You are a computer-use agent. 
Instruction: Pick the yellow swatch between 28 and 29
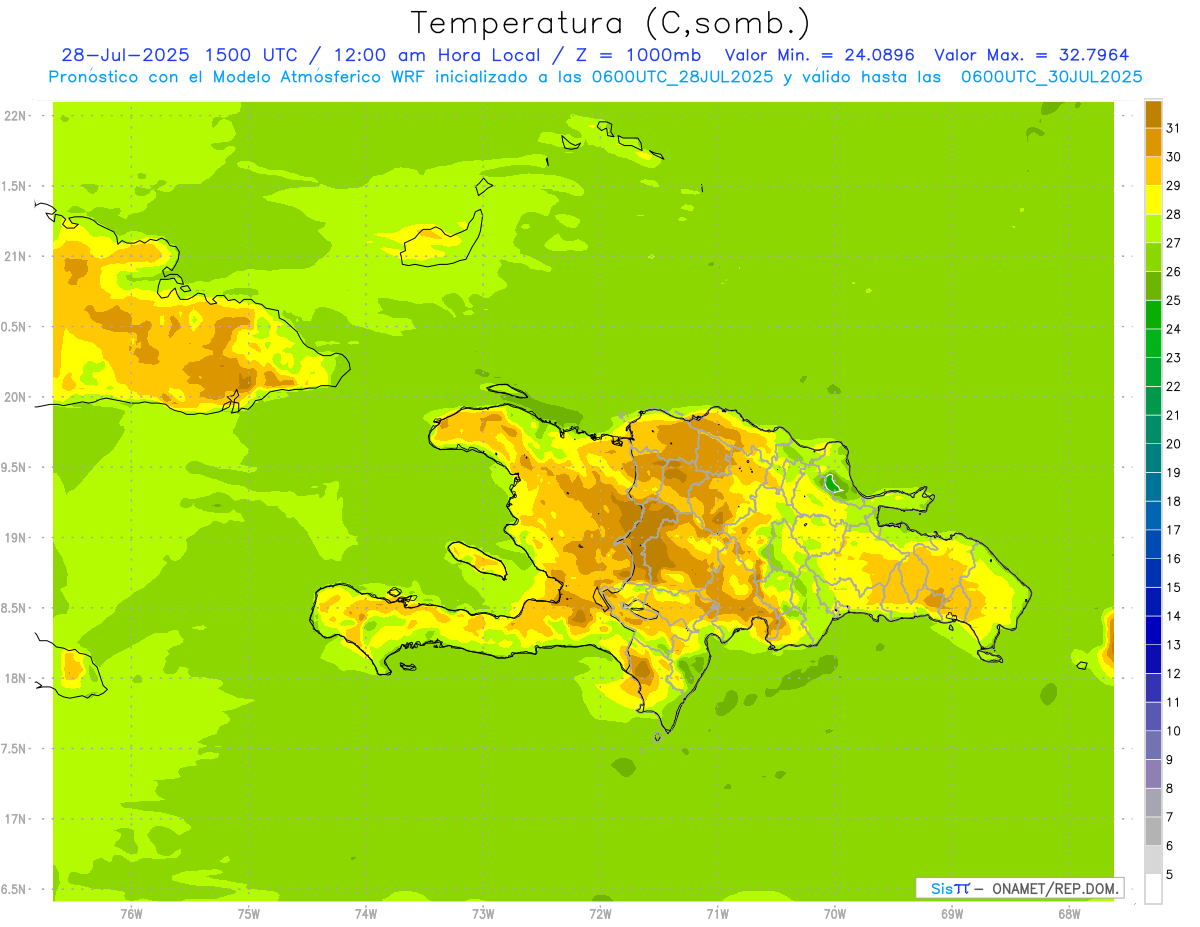point(1153,199)
